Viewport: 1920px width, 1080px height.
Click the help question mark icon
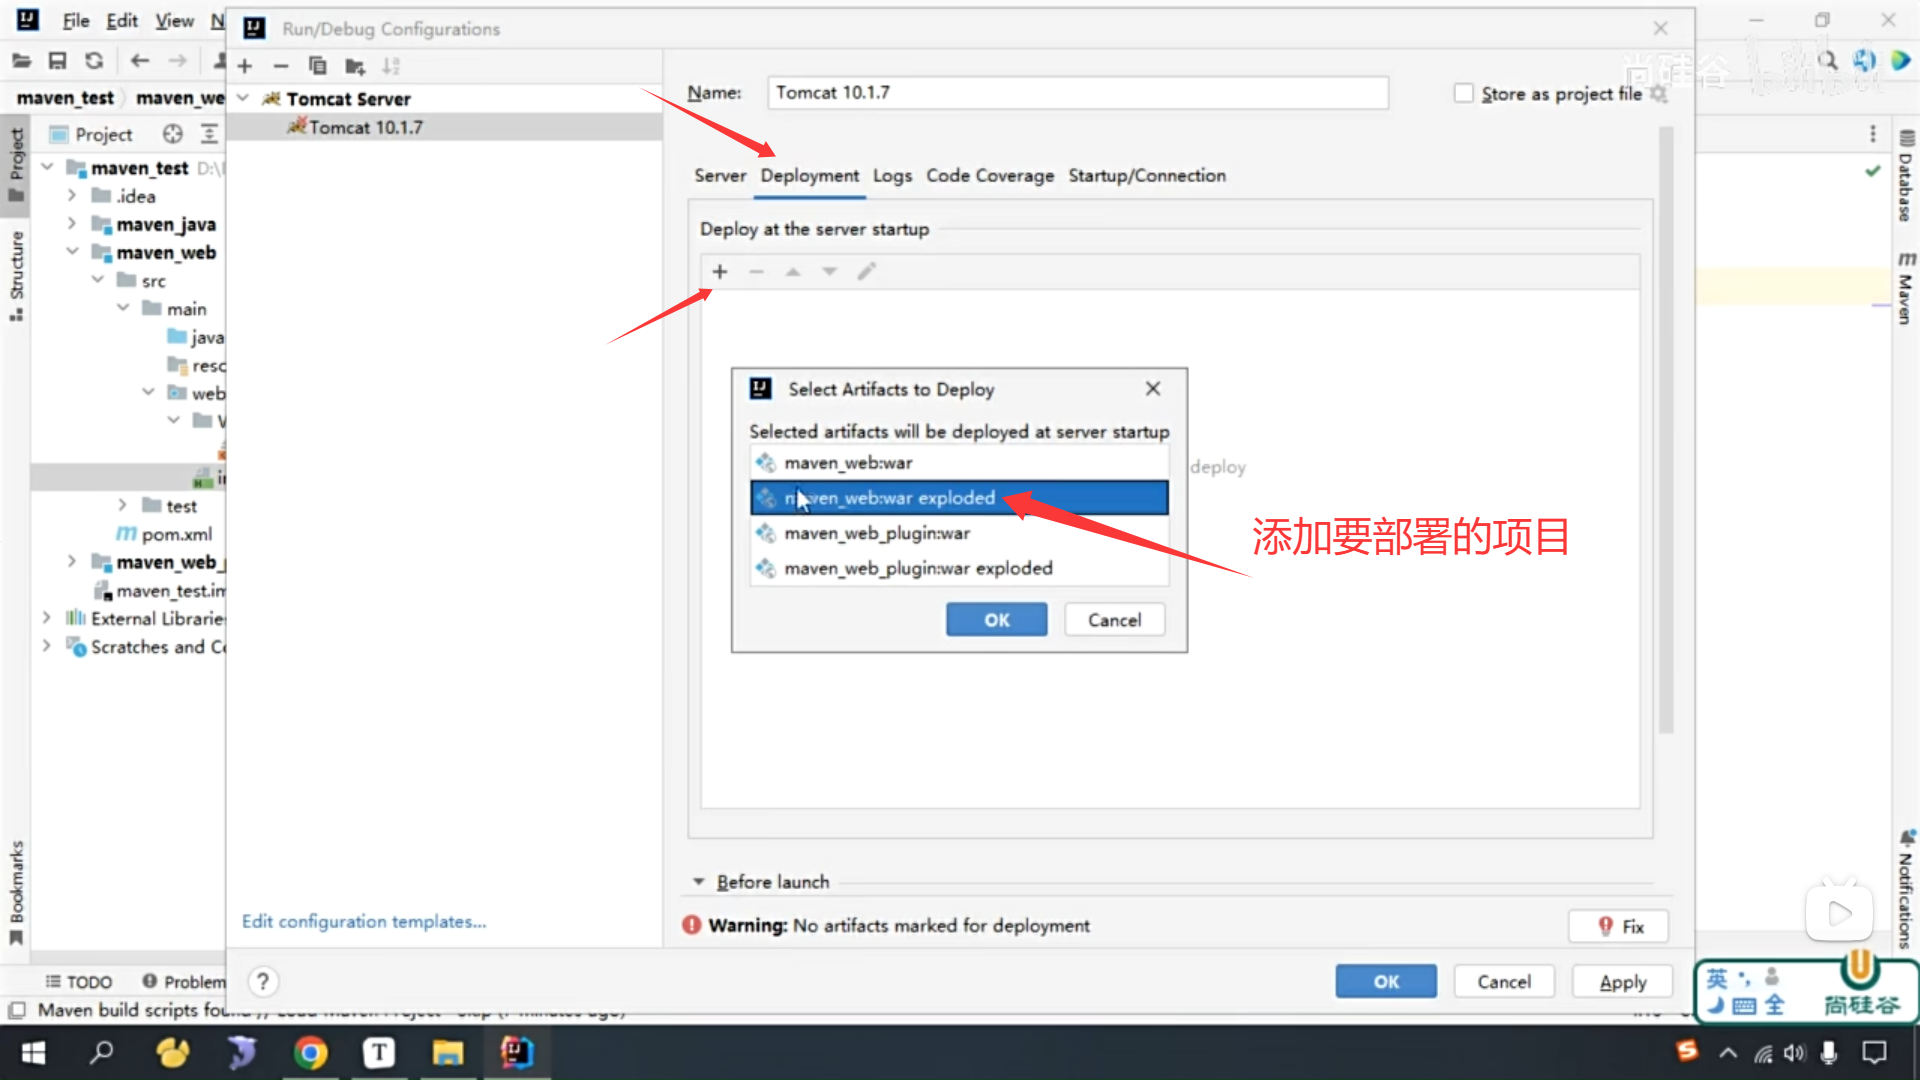263,981
